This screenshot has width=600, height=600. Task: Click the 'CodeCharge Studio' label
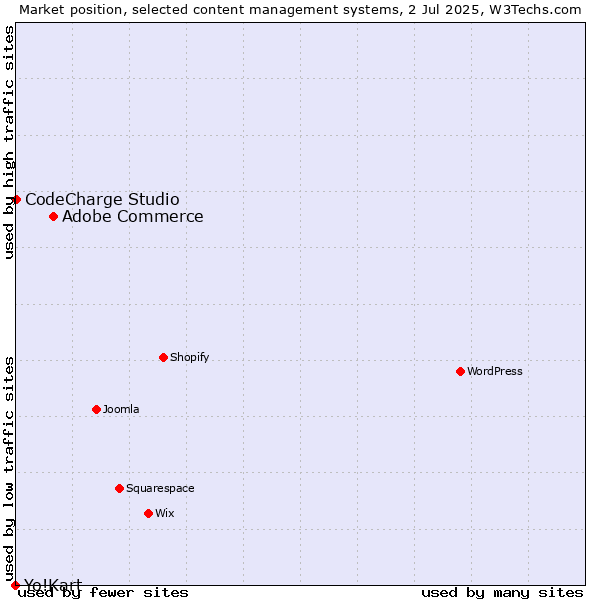[x=102, y=199]
